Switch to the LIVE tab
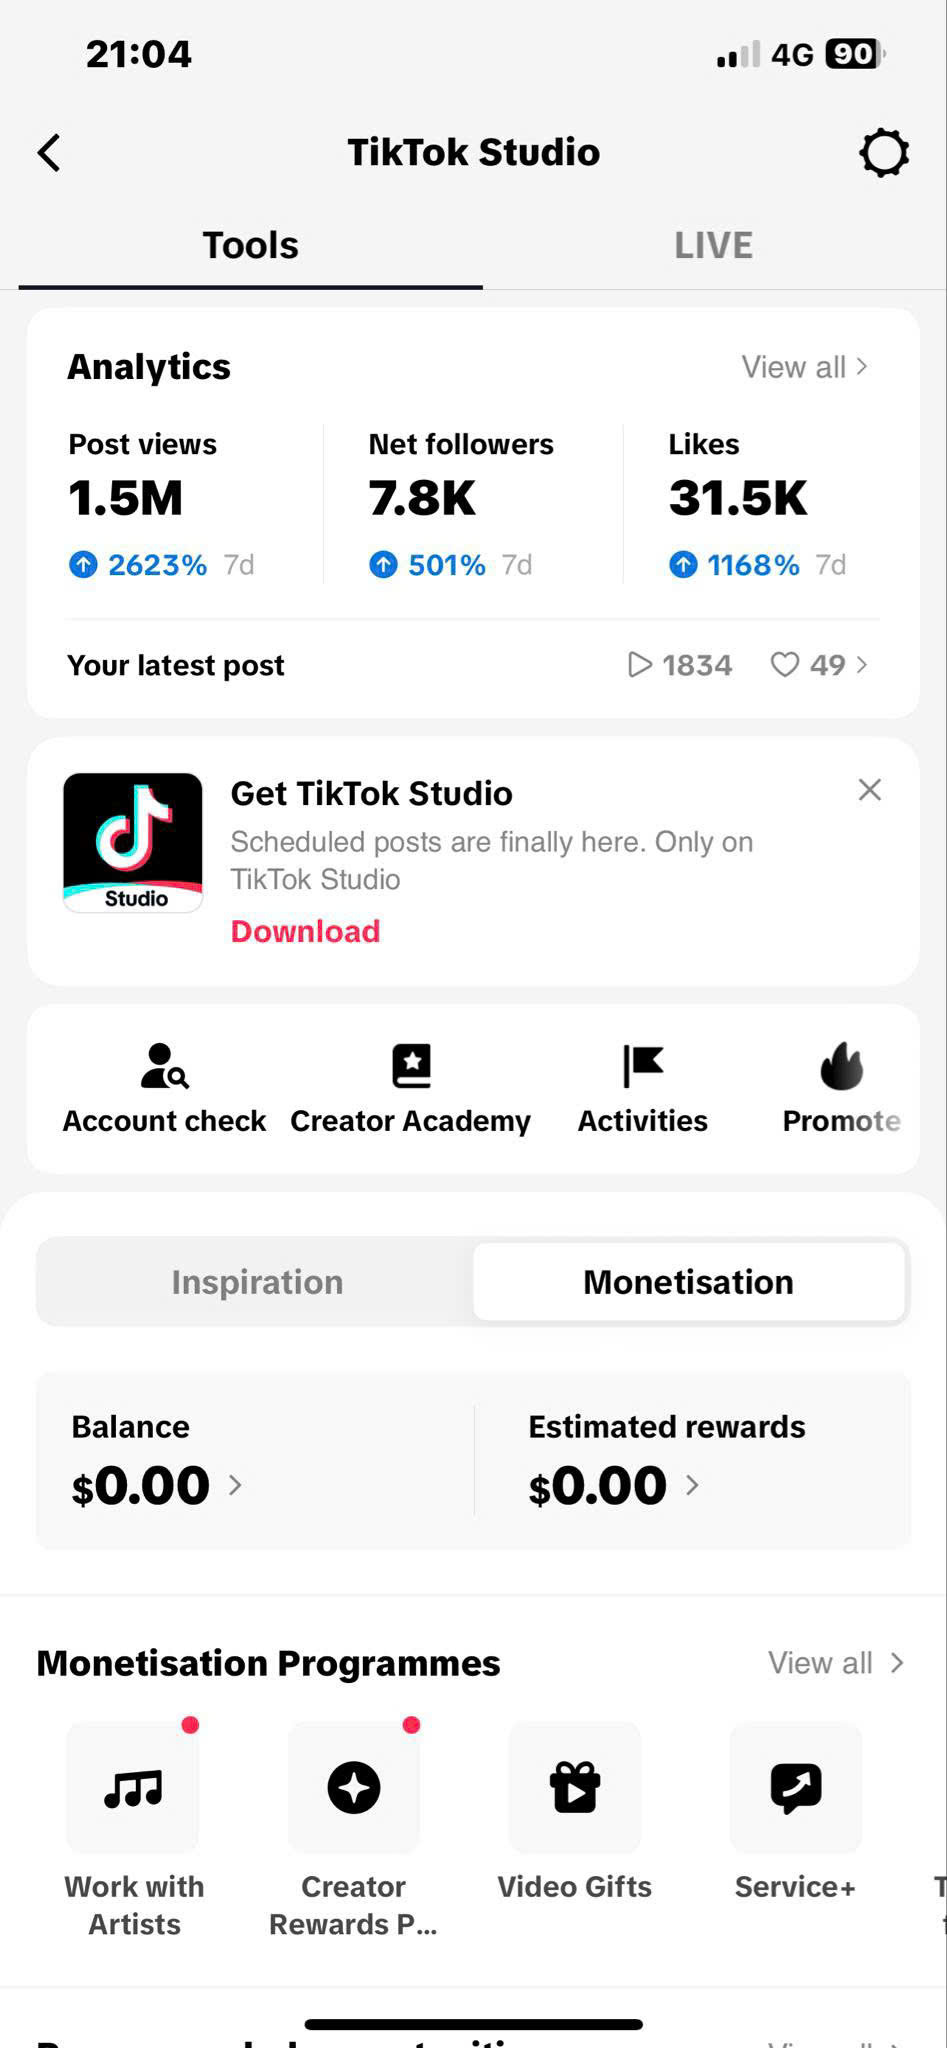This screenshot has height=2048, width=947. tap(713, 245)
